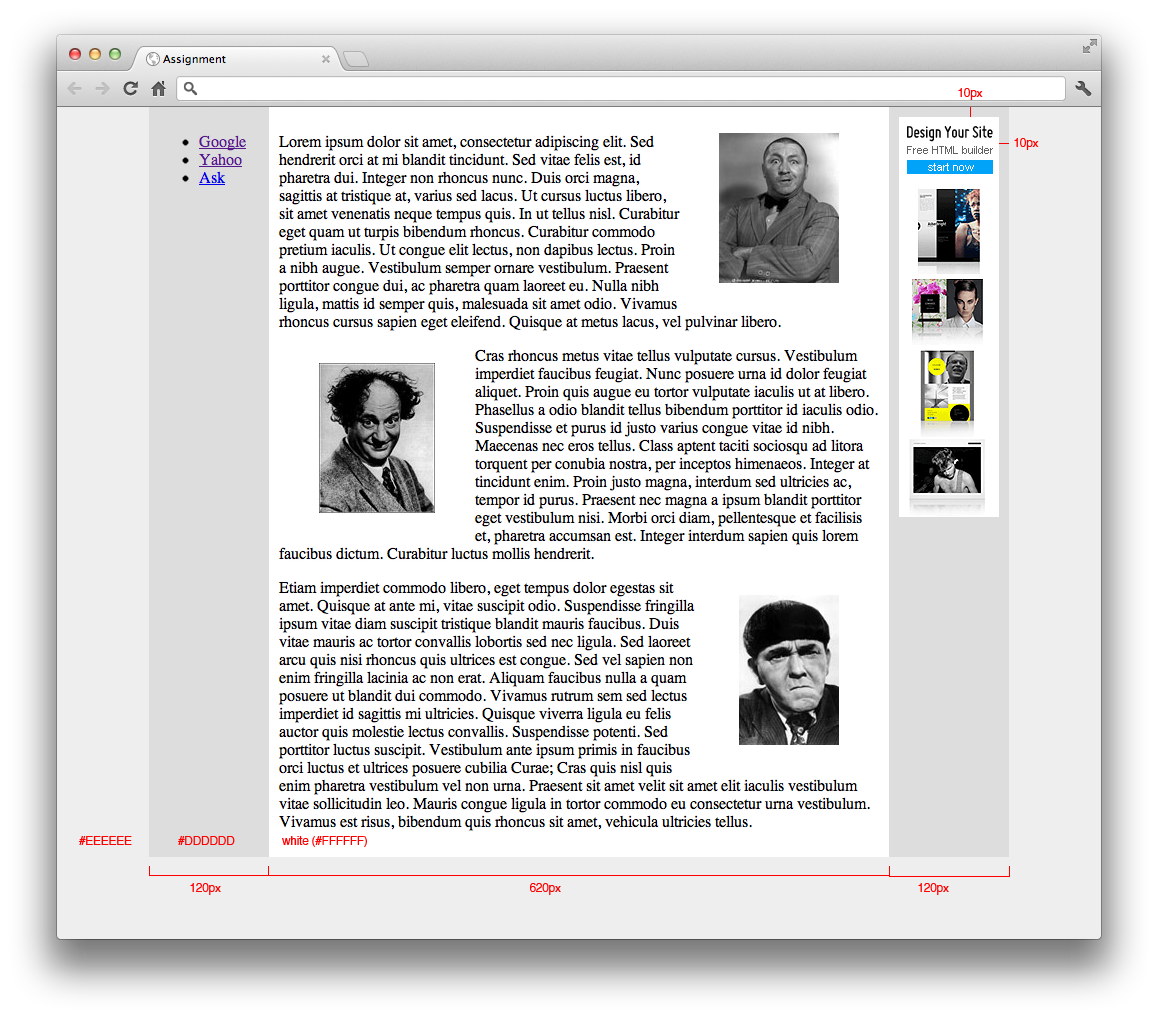
Task: Click the red close window button
Action: [75, 54]
